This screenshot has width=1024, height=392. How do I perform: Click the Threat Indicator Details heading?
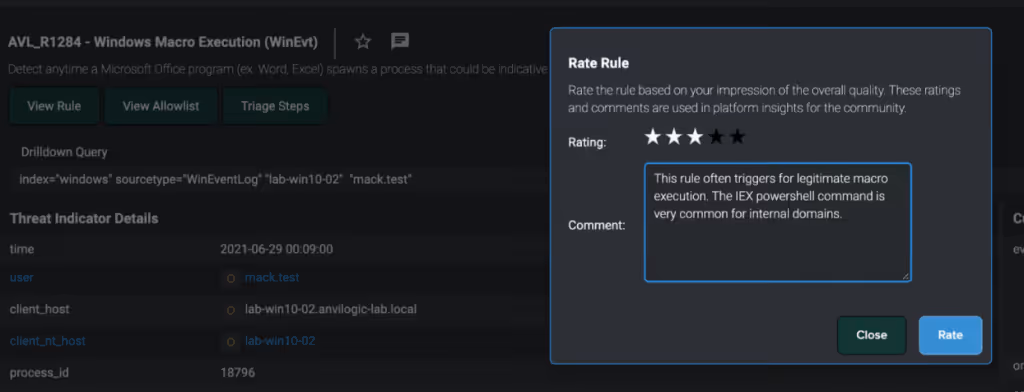84,219
